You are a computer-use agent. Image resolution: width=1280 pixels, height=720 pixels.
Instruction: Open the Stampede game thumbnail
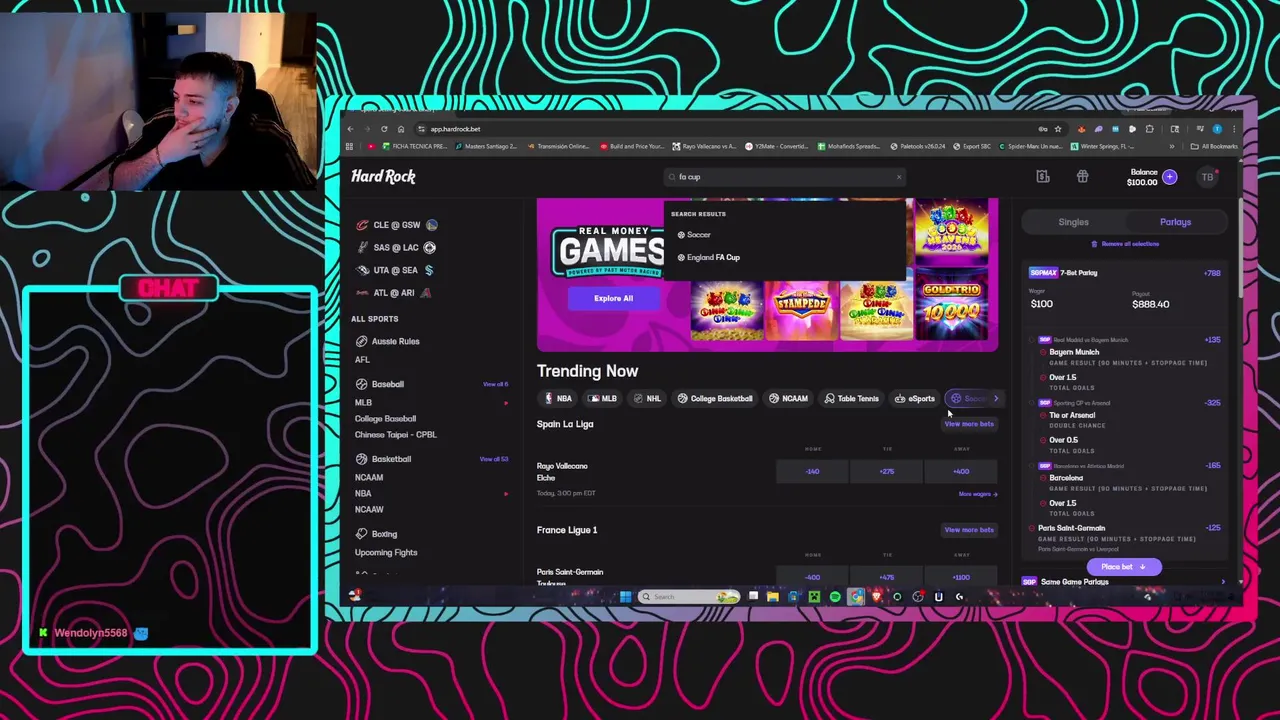[x=801, y=311]
